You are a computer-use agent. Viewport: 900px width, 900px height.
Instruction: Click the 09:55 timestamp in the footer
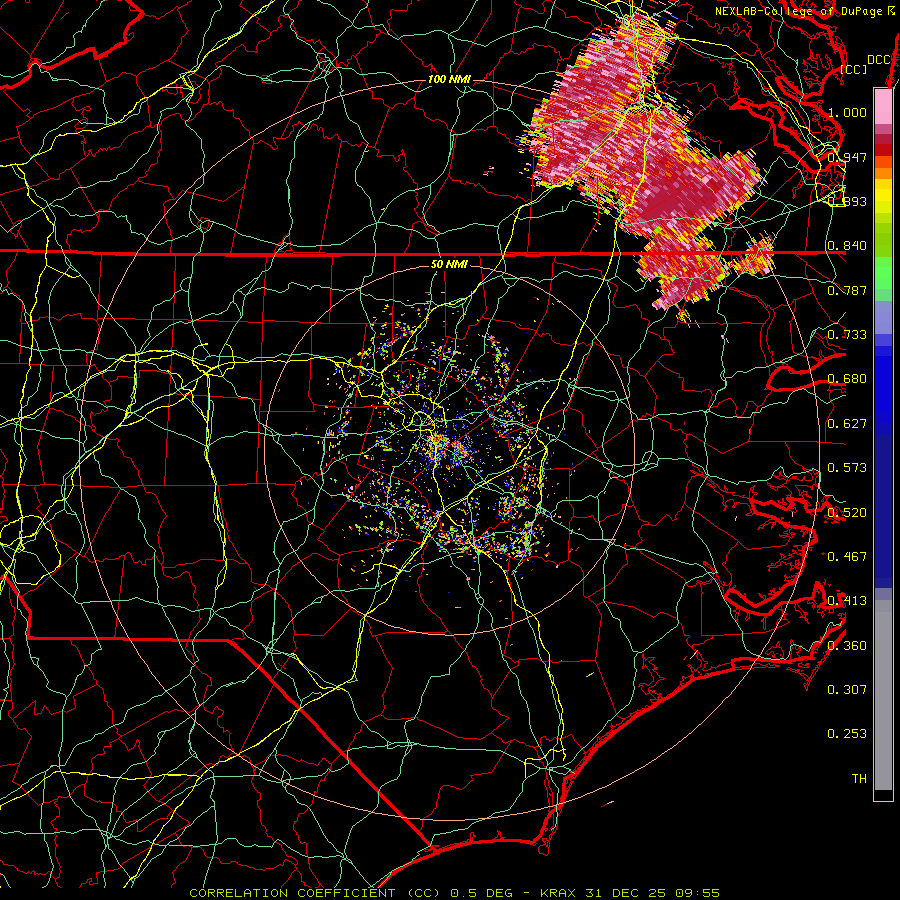pyautogui.click(x=699, y=893)
